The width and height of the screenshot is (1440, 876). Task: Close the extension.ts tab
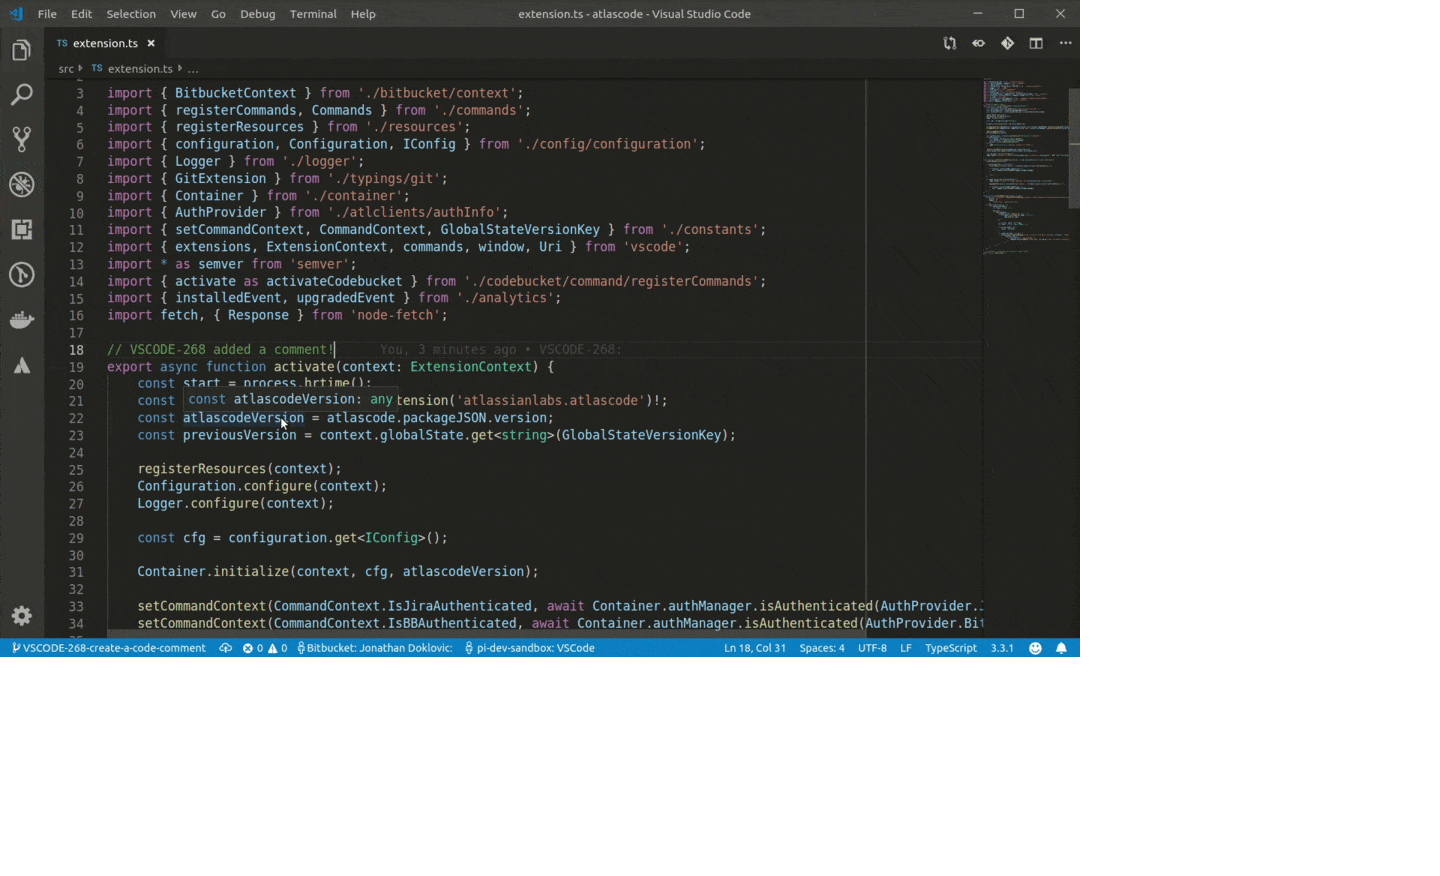(x=151, y=43)
